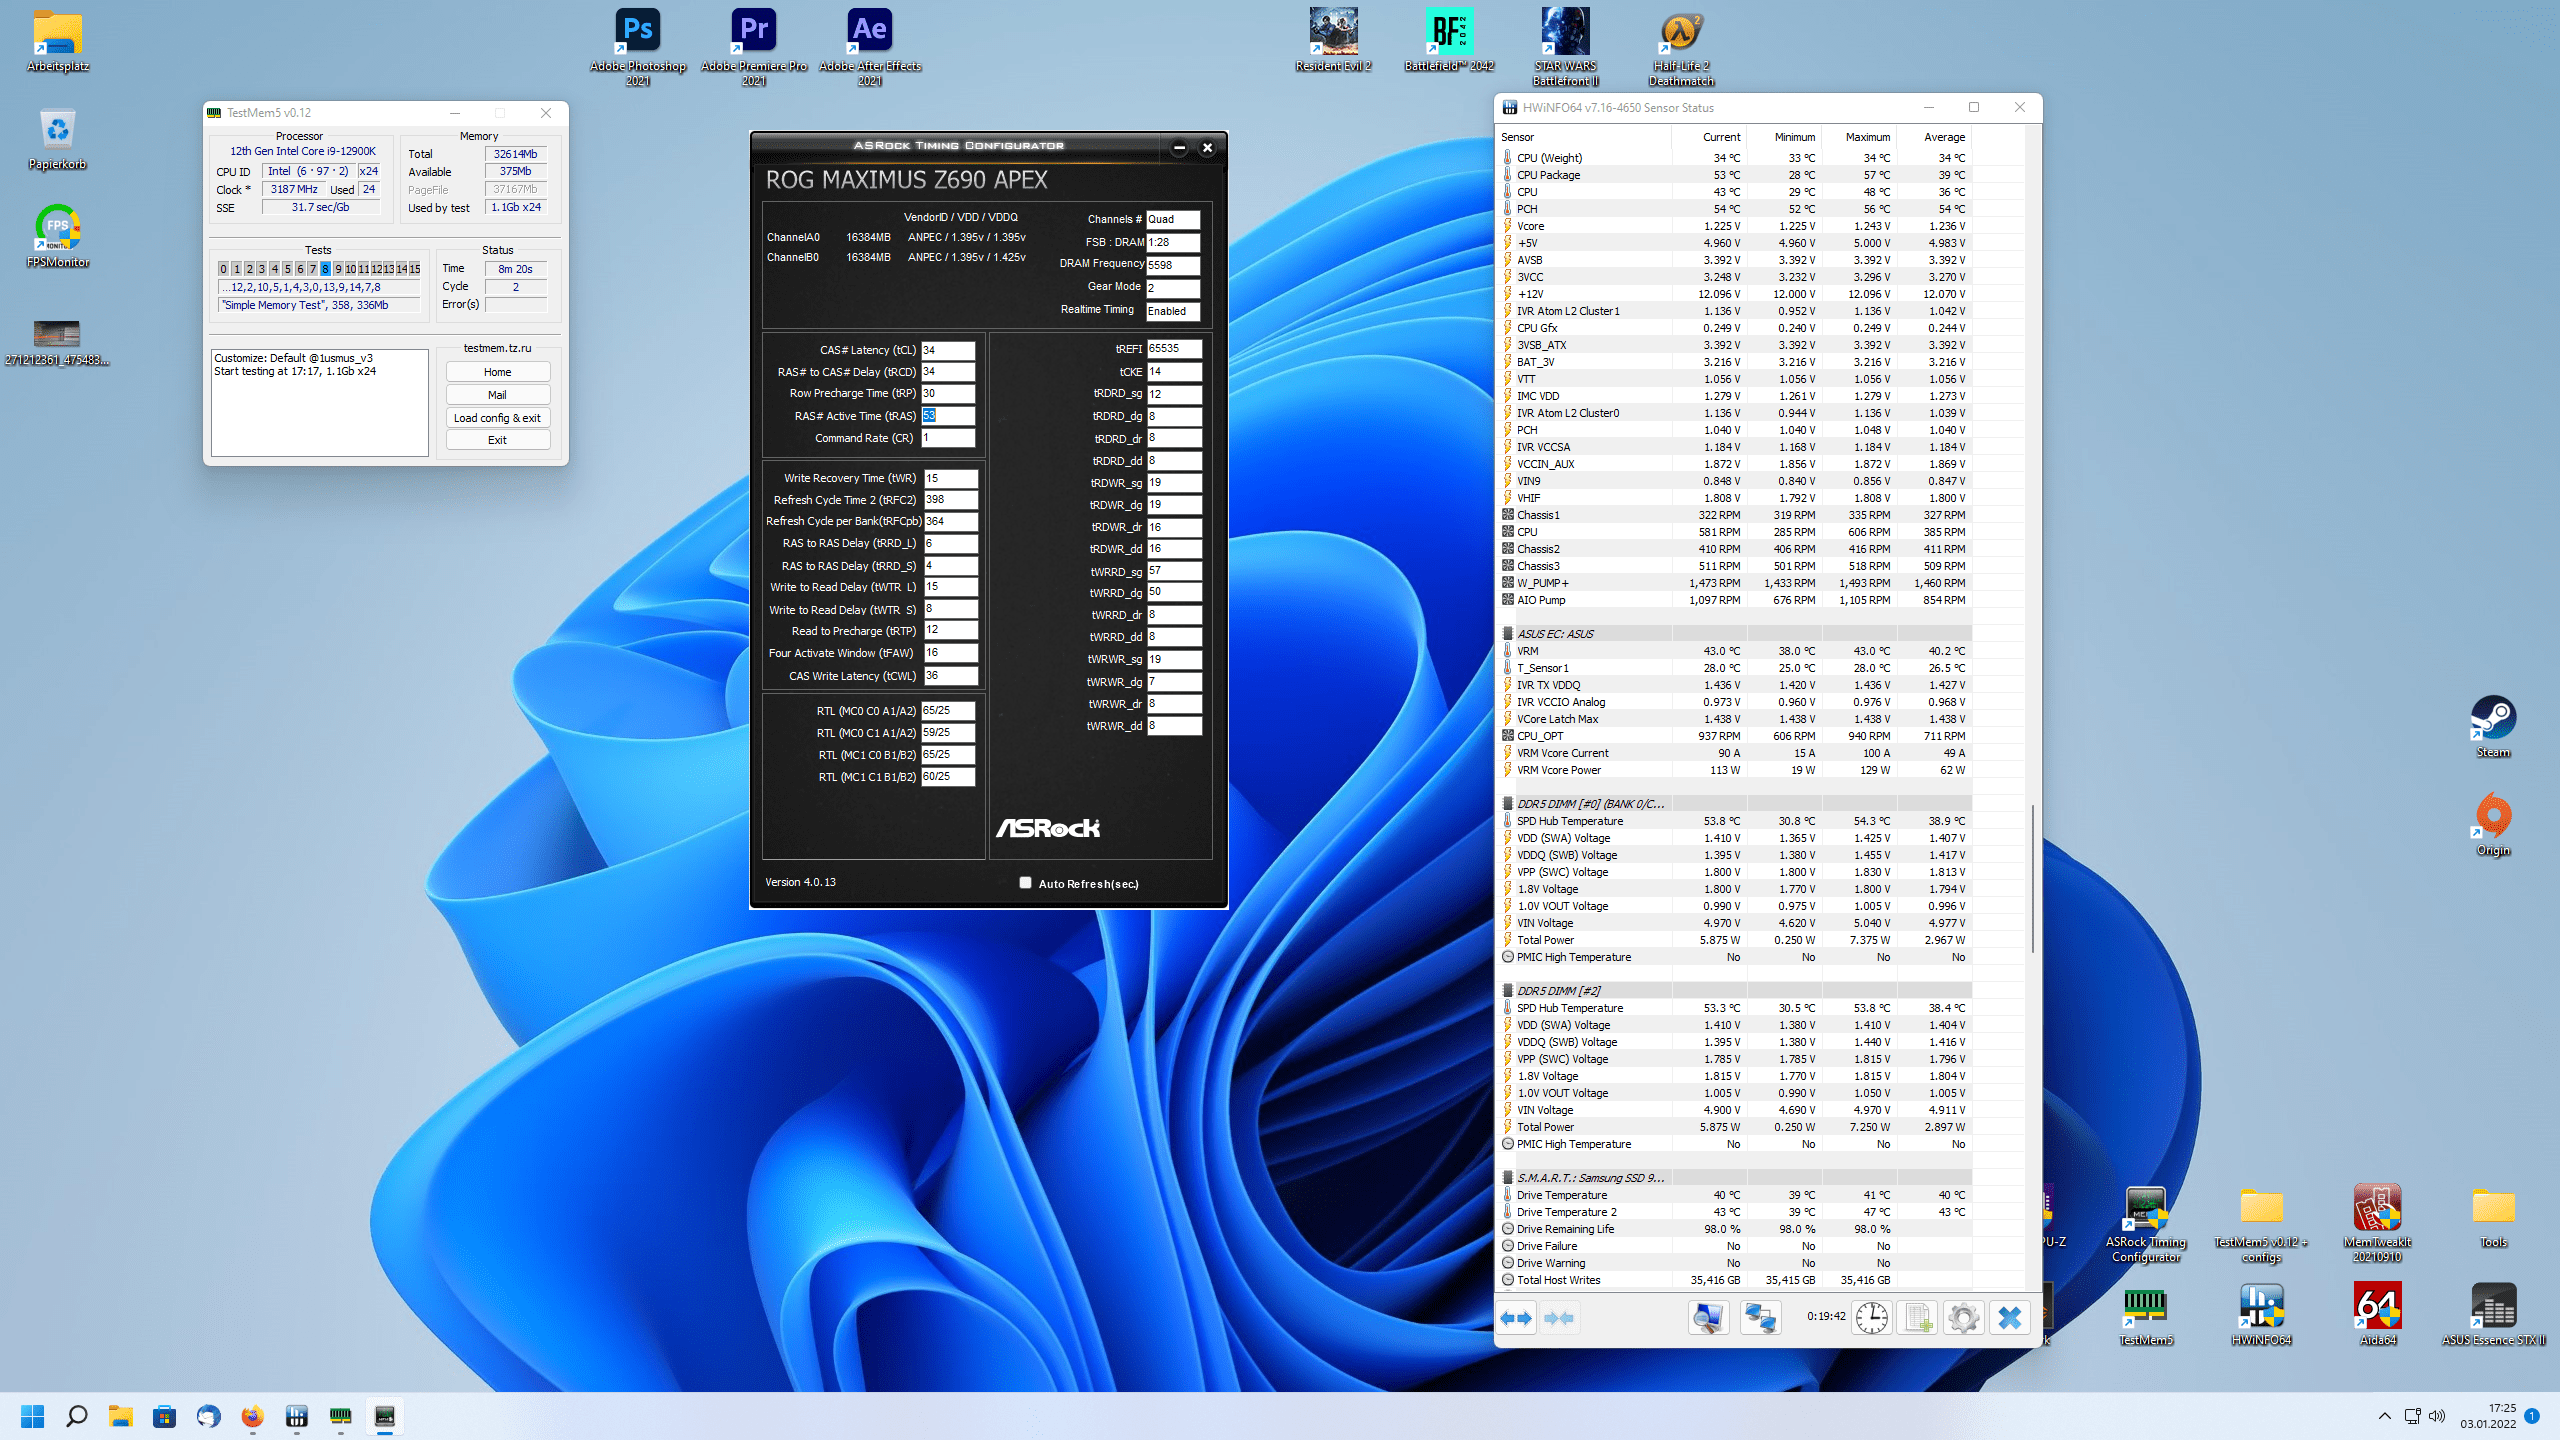
Task: Click Refresh Cycle Time 2 (tRFC2) field
Action: tap(950, 500)
